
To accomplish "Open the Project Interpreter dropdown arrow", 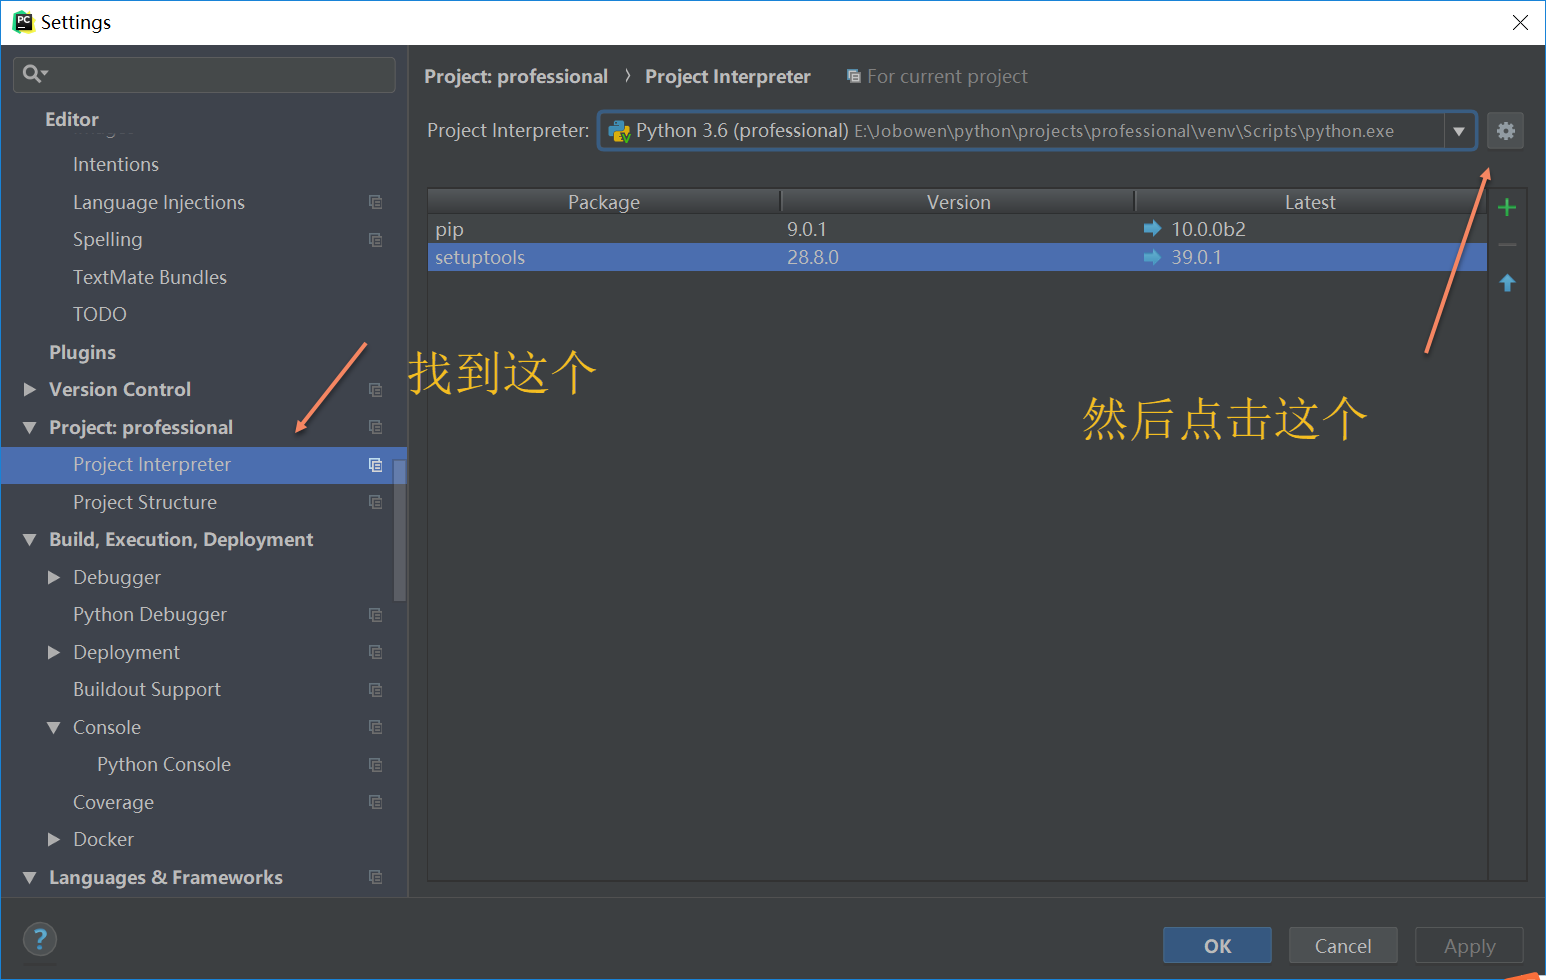I will (x=1459, y=131).
